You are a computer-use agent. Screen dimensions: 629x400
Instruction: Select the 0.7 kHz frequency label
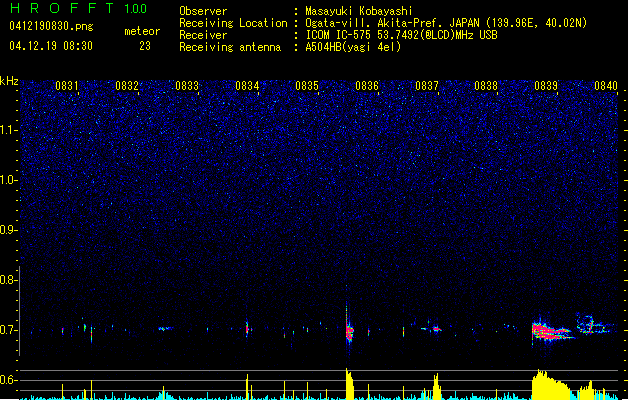8,330
